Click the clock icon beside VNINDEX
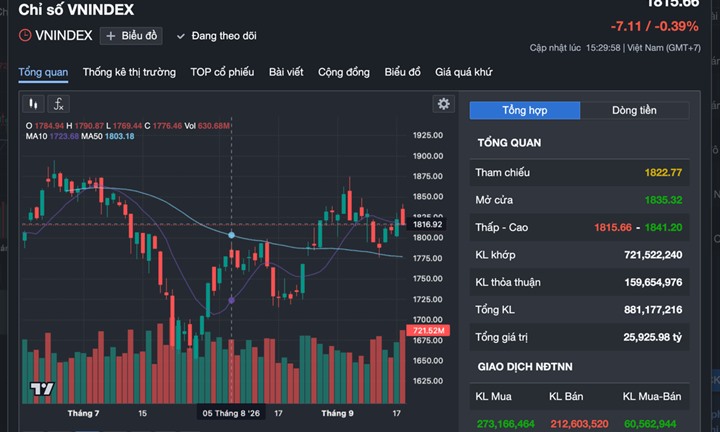This screenshot has width=720, height=432. pyautogui.click(x=25, y=35)
